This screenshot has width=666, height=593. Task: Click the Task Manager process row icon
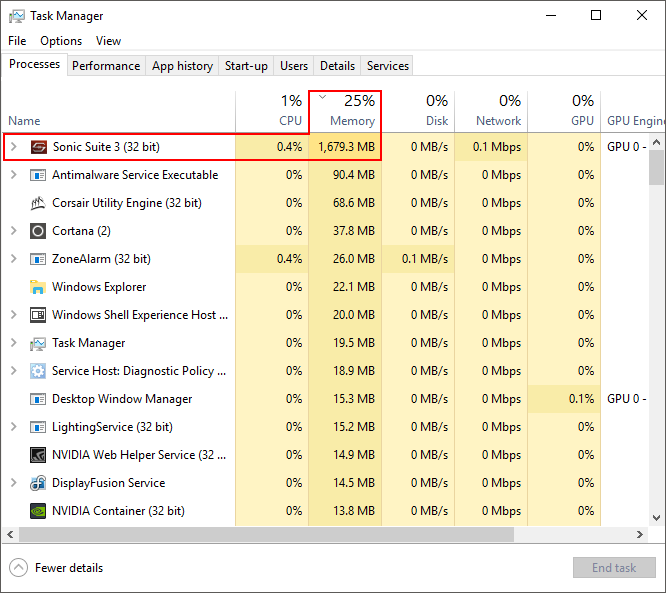[38, 343]
